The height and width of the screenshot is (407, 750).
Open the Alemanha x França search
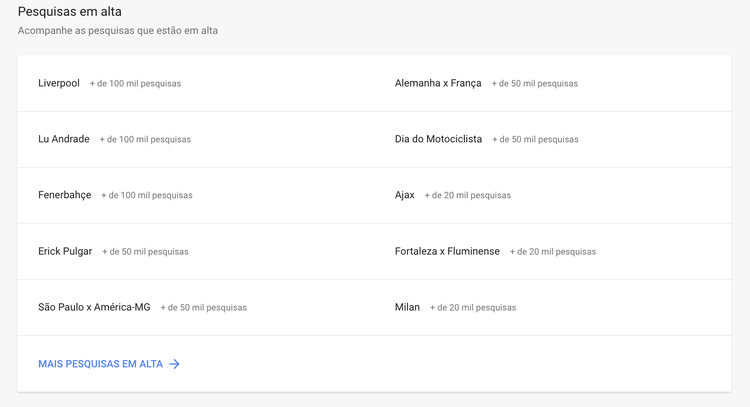[438, 83]
